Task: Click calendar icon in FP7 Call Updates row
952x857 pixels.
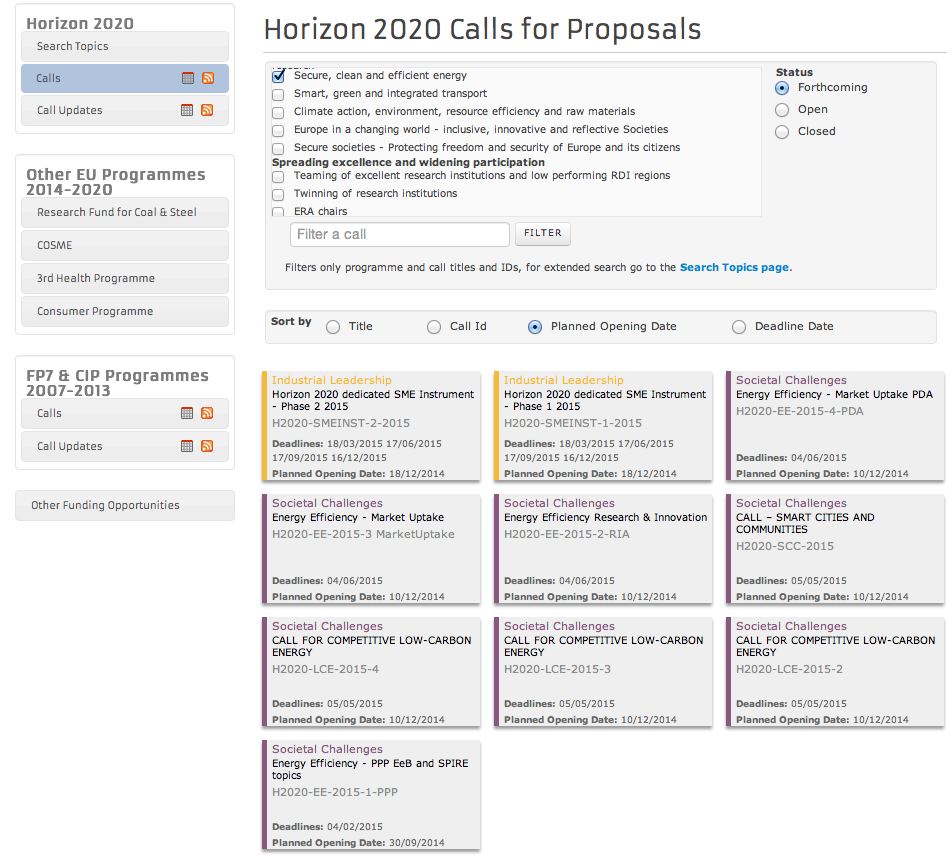Action: (187, 446)
